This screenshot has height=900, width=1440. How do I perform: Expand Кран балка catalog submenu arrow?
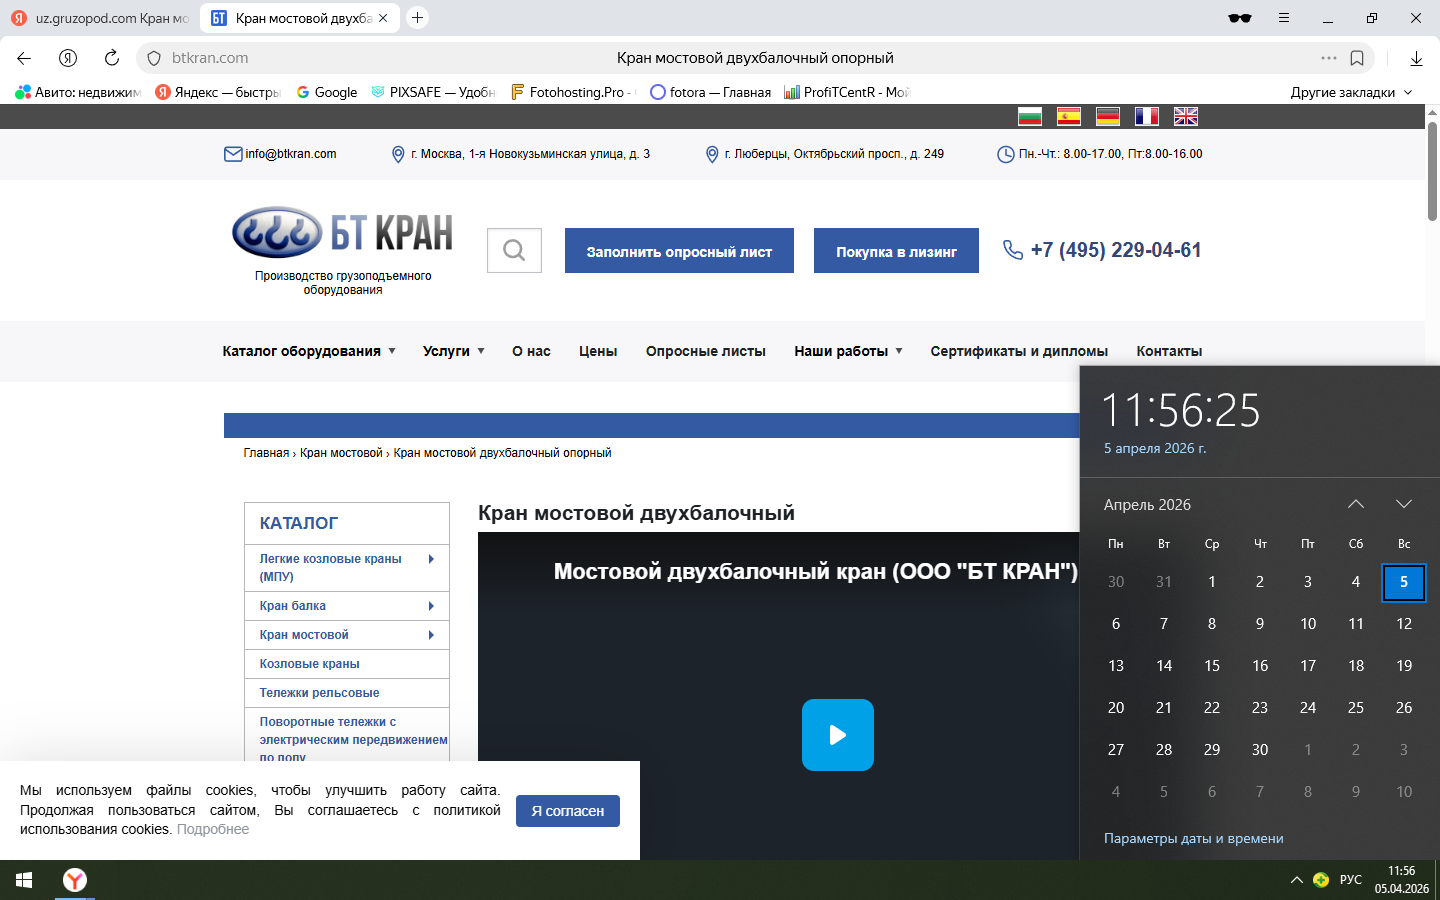431,606
